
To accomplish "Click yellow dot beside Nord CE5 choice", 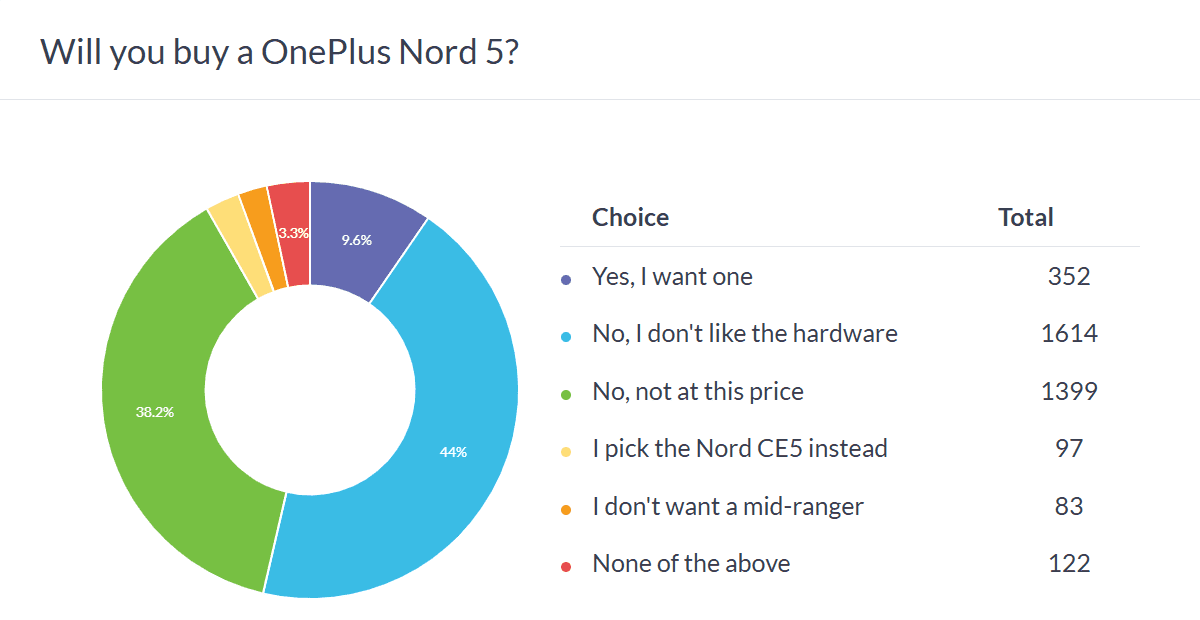I will pos(566,453).
